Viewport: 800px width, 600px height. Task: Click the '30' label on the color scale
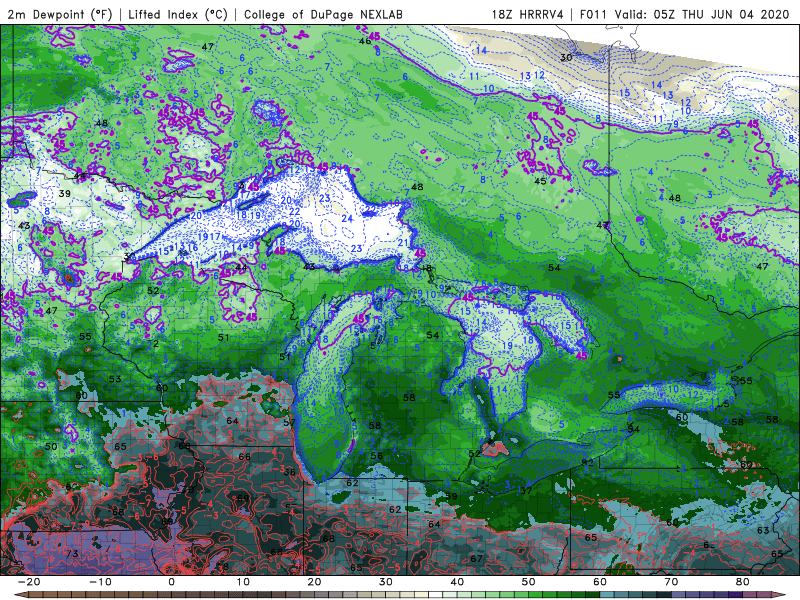(x=386, y=582)
